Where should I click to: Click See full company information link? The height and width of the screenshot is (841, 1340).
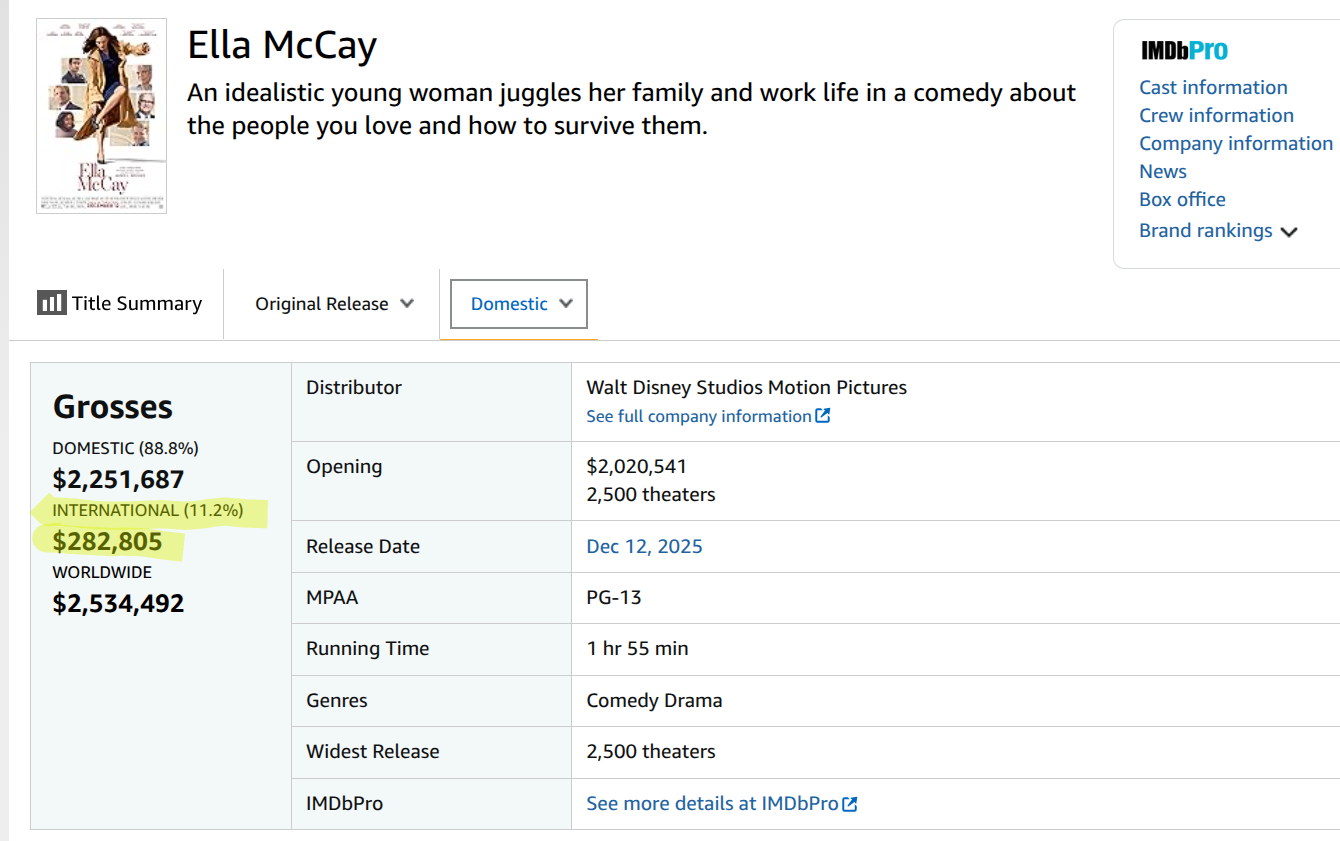(x=698, y=416)
